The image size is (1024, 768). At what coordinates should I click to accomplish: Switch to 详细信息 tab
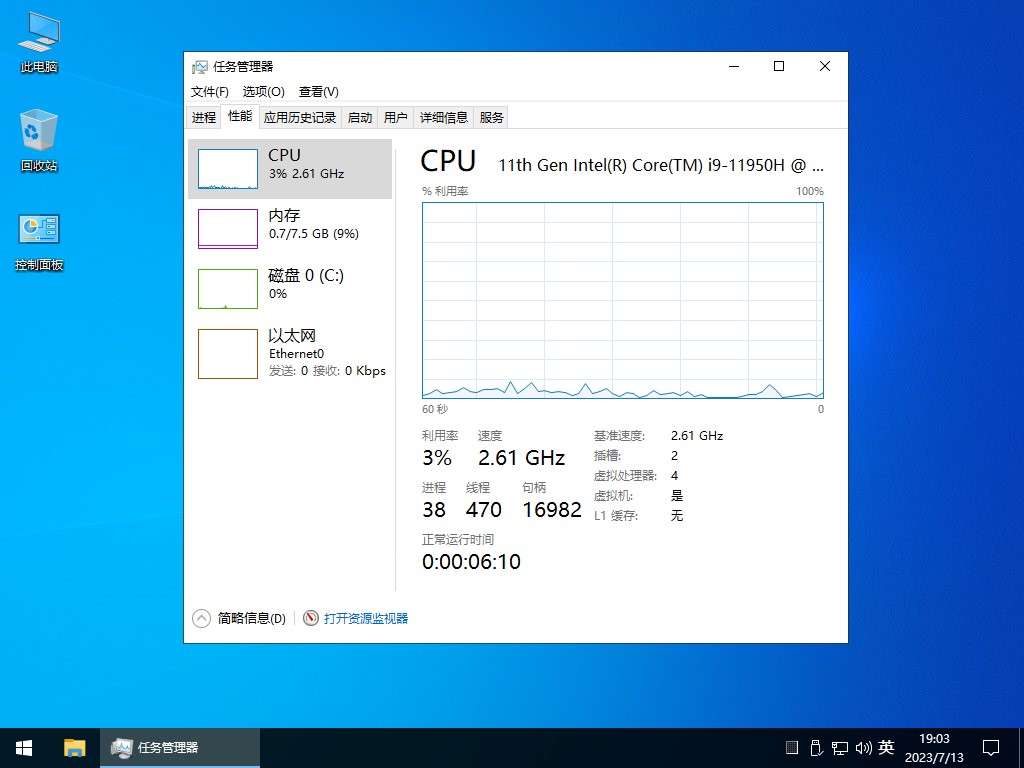[443, 118]
